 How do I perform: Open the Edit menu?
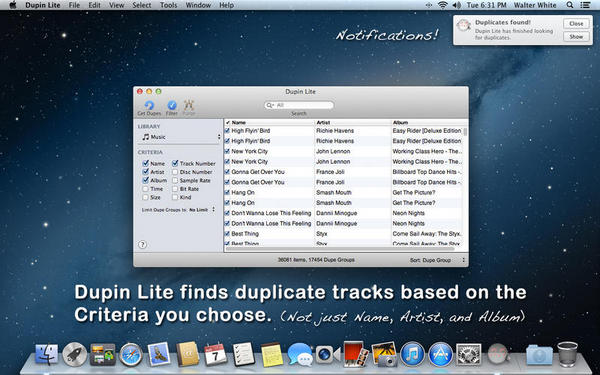95,5
